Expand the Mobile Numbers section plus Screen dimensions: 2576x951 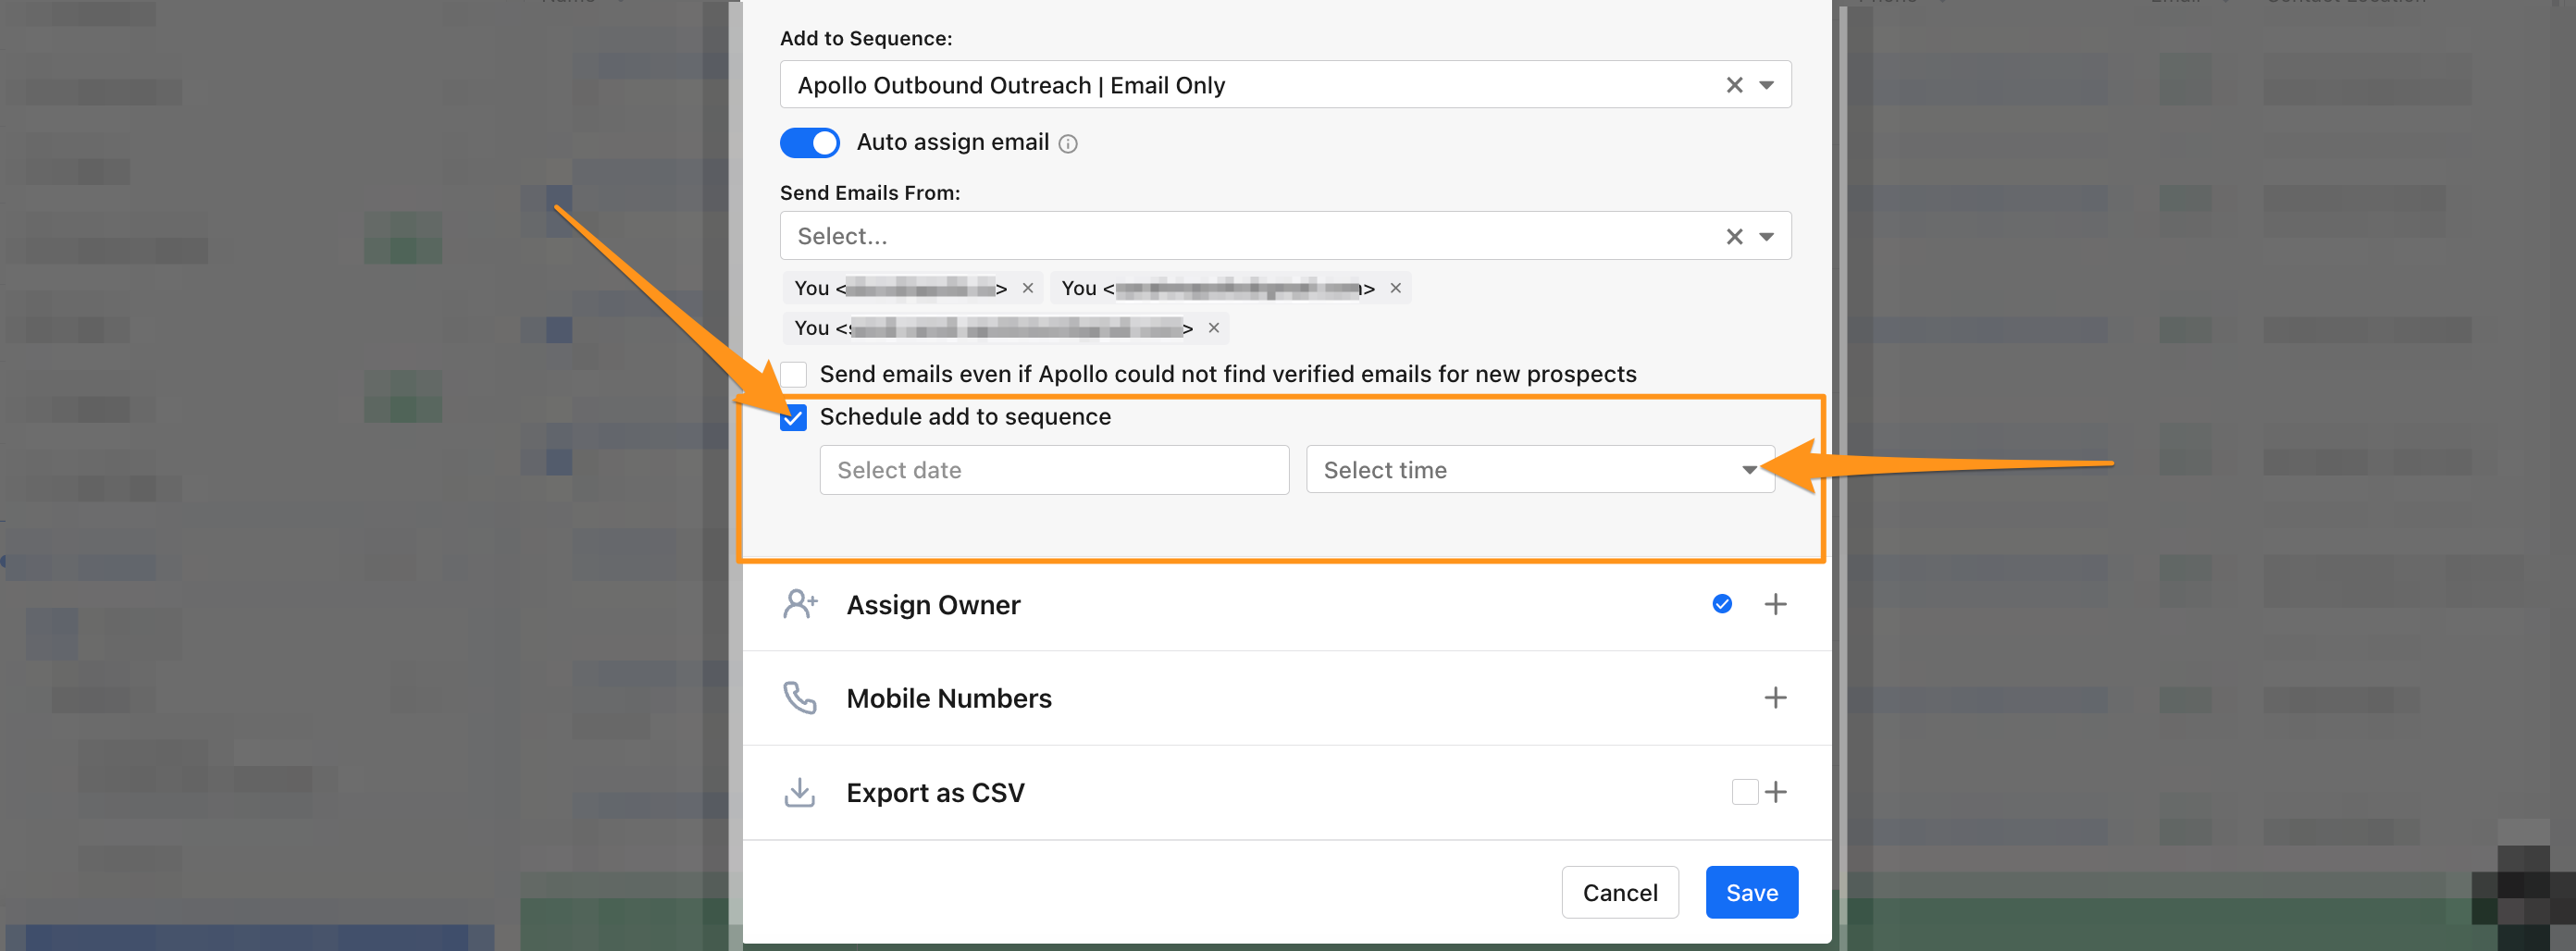point(1775,698)
